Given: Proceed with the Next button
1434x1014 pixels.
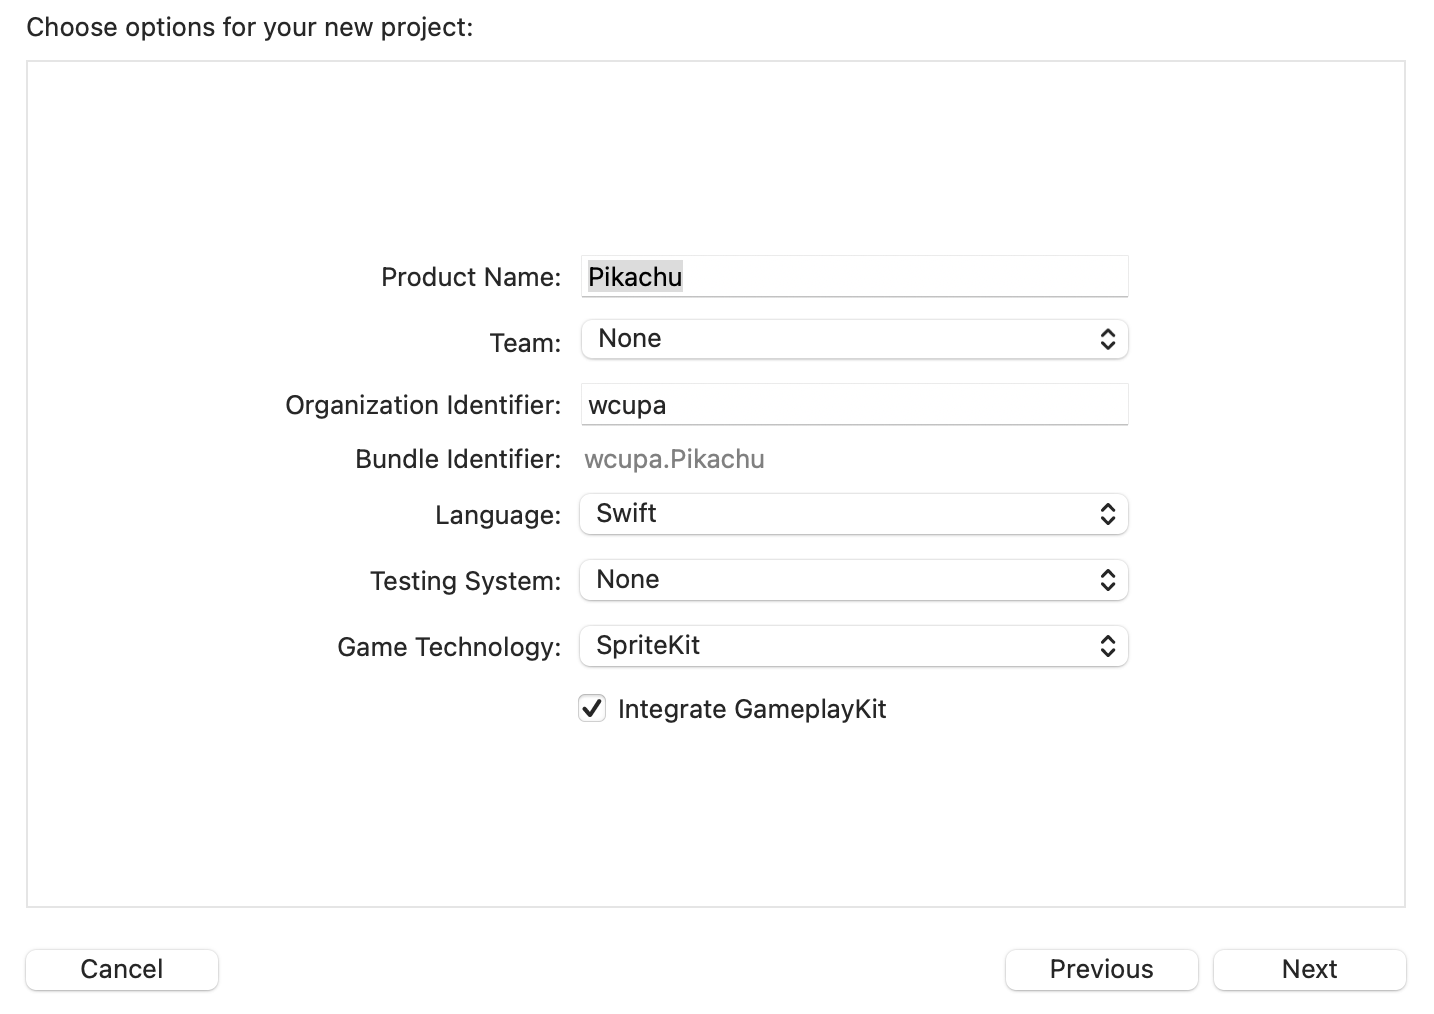Looking at the screenshot, I should [1309, 969].
